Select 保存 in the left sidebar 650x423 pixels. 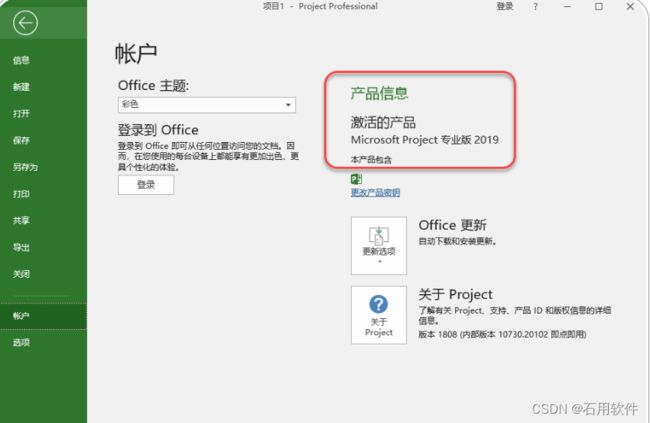[21, 140]
